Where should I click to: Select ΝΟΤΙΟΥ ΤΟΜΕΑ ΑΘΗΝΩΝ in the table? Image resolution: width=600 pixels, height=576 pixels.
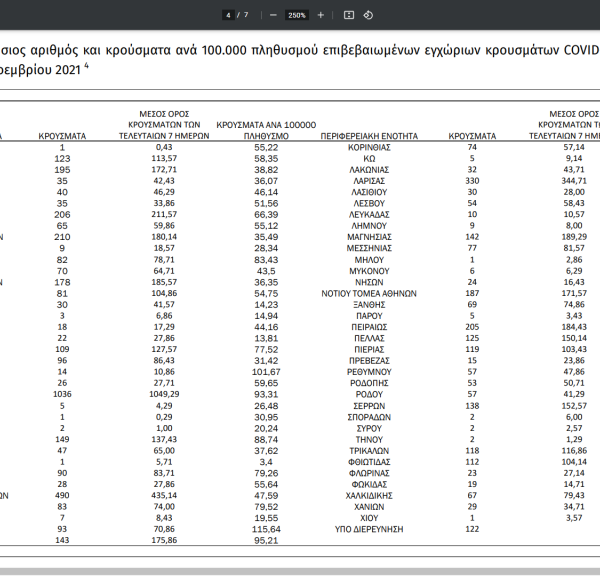click(369, 294)
